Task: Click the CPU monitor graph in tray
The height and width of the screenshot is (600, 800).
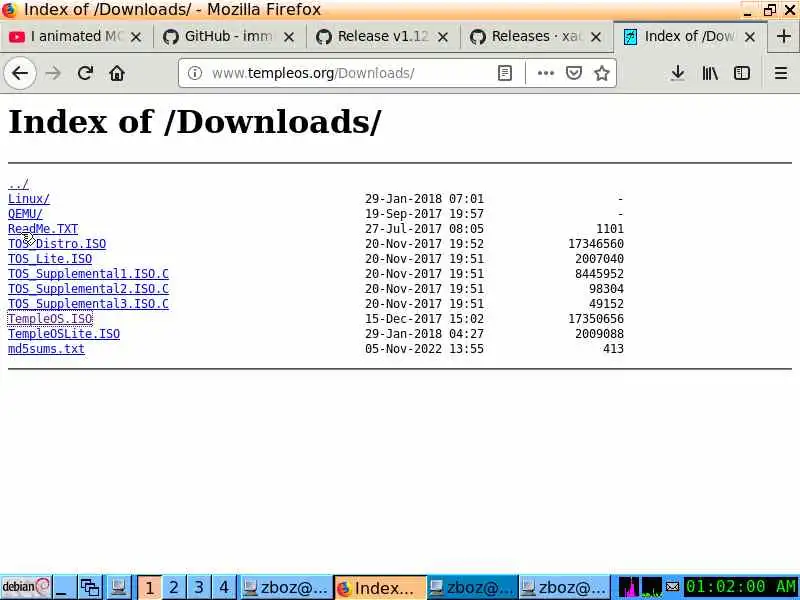Action: [629, 587]
